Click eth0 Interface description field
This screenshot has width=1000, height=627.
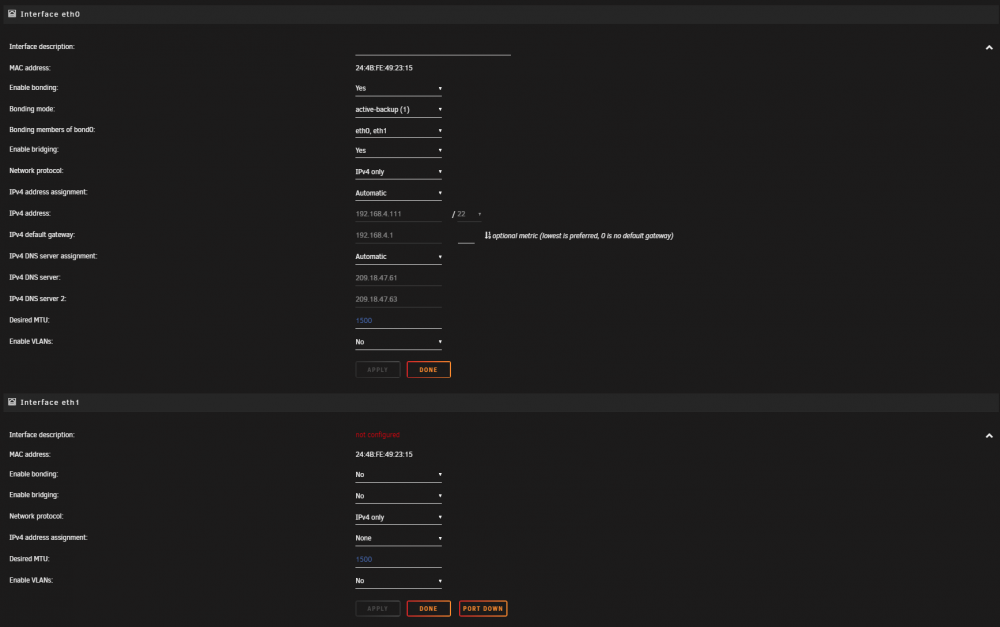tap(433, 48)
